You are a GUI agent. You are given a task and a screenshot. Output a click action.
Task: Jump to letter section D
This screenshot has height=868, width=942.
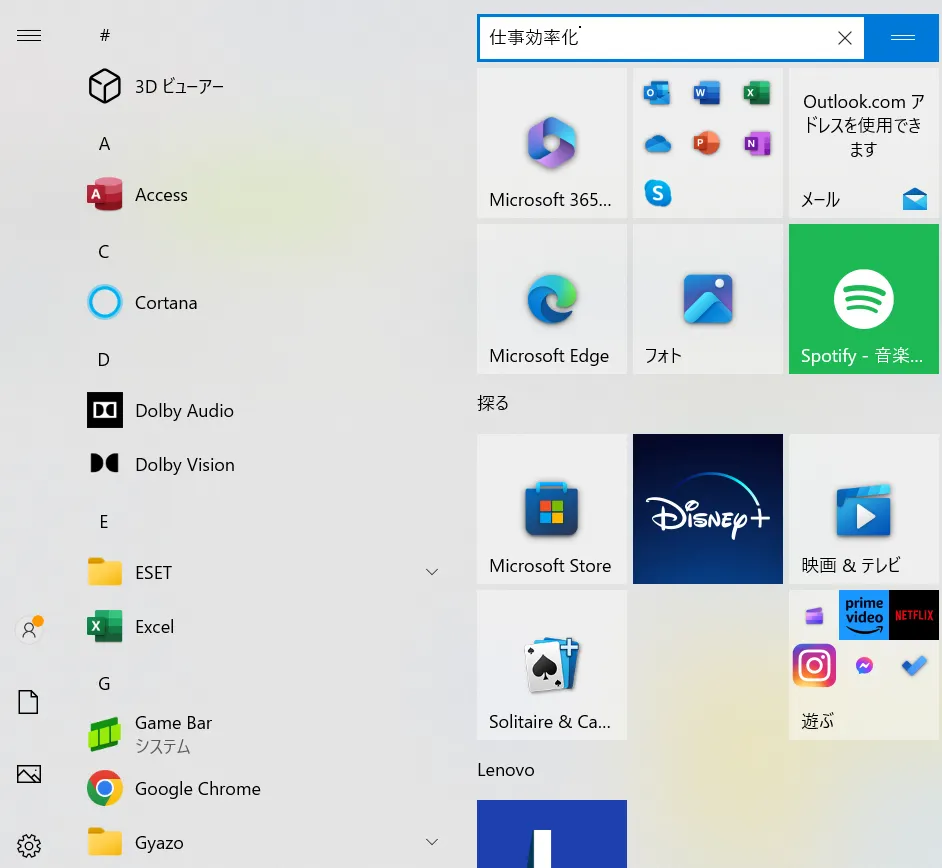(104, 359)
